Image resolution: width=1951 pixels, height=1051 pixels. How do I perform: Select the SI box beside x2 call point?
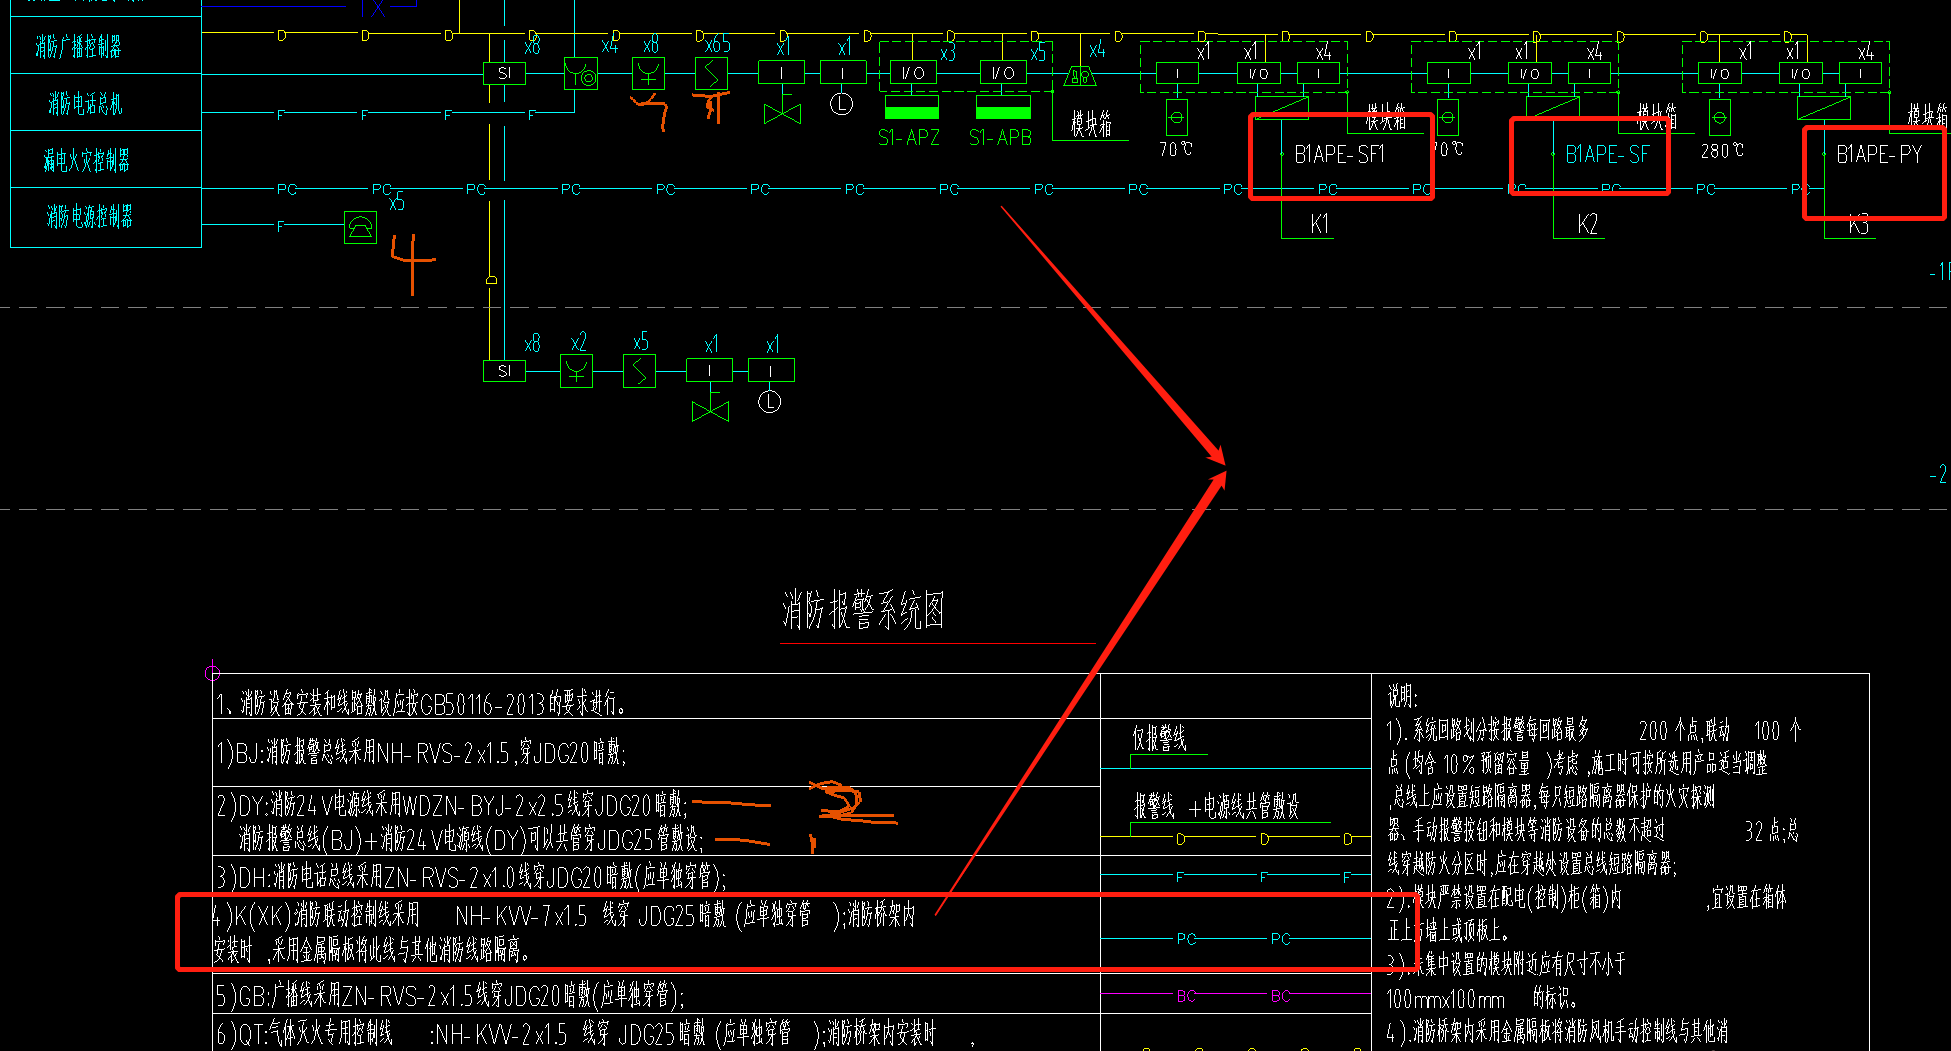(x=504, y=371)
